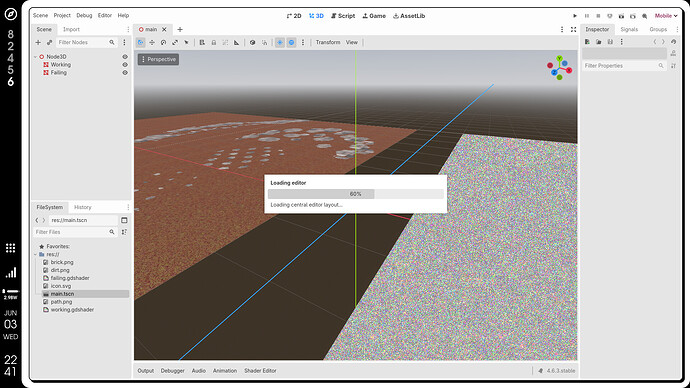Open the Mobile renderer dropdown
The image size is (690, 388).
coord(666,16)
